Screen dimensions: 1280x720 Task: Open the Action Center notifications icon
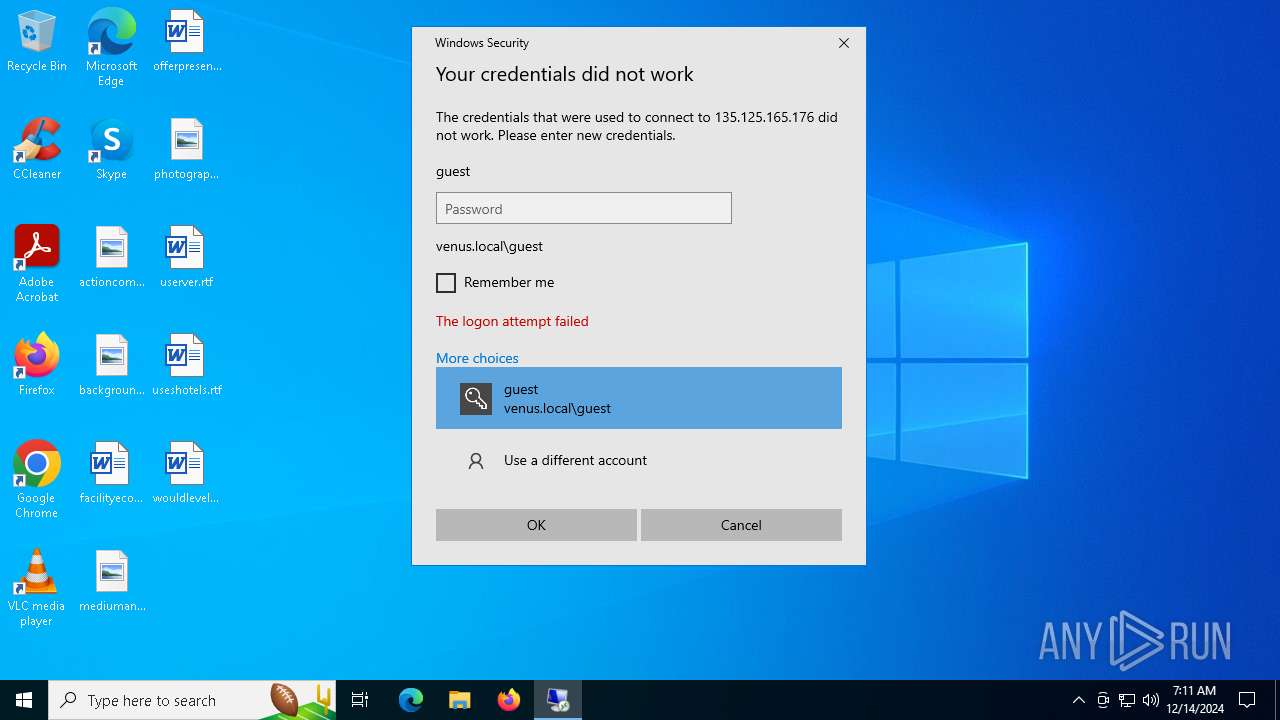(x=1247, y=700)
